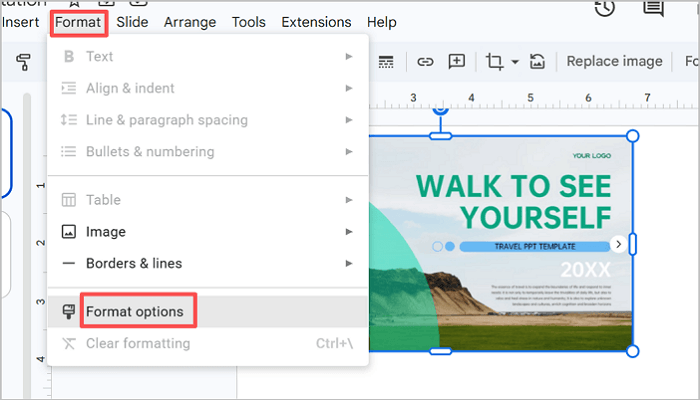Click the right-middle image resize handle
Viewport: 700px width, 400px height.
tap(632, 244)
